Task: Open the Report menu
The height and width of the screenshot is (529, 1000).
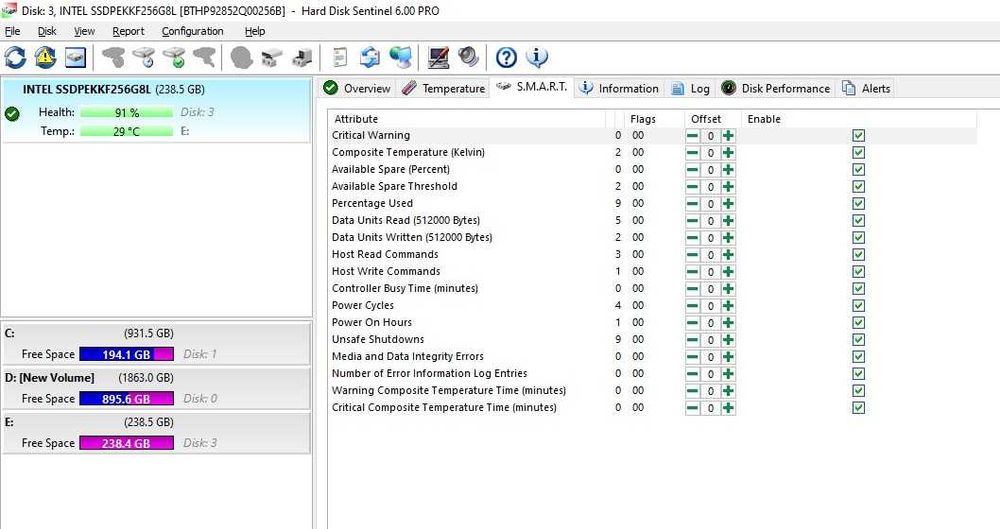Action: pos(128,31)
